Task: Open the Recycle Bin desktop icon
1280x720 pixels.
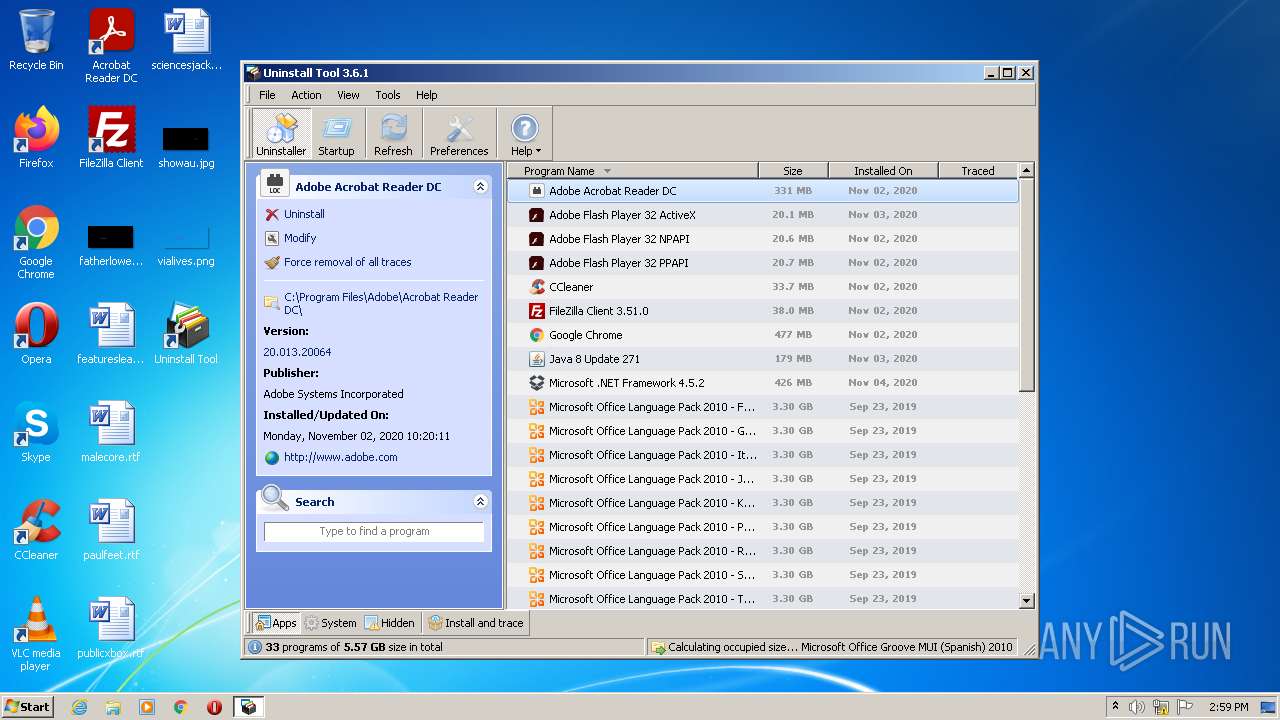Action: 36,40
